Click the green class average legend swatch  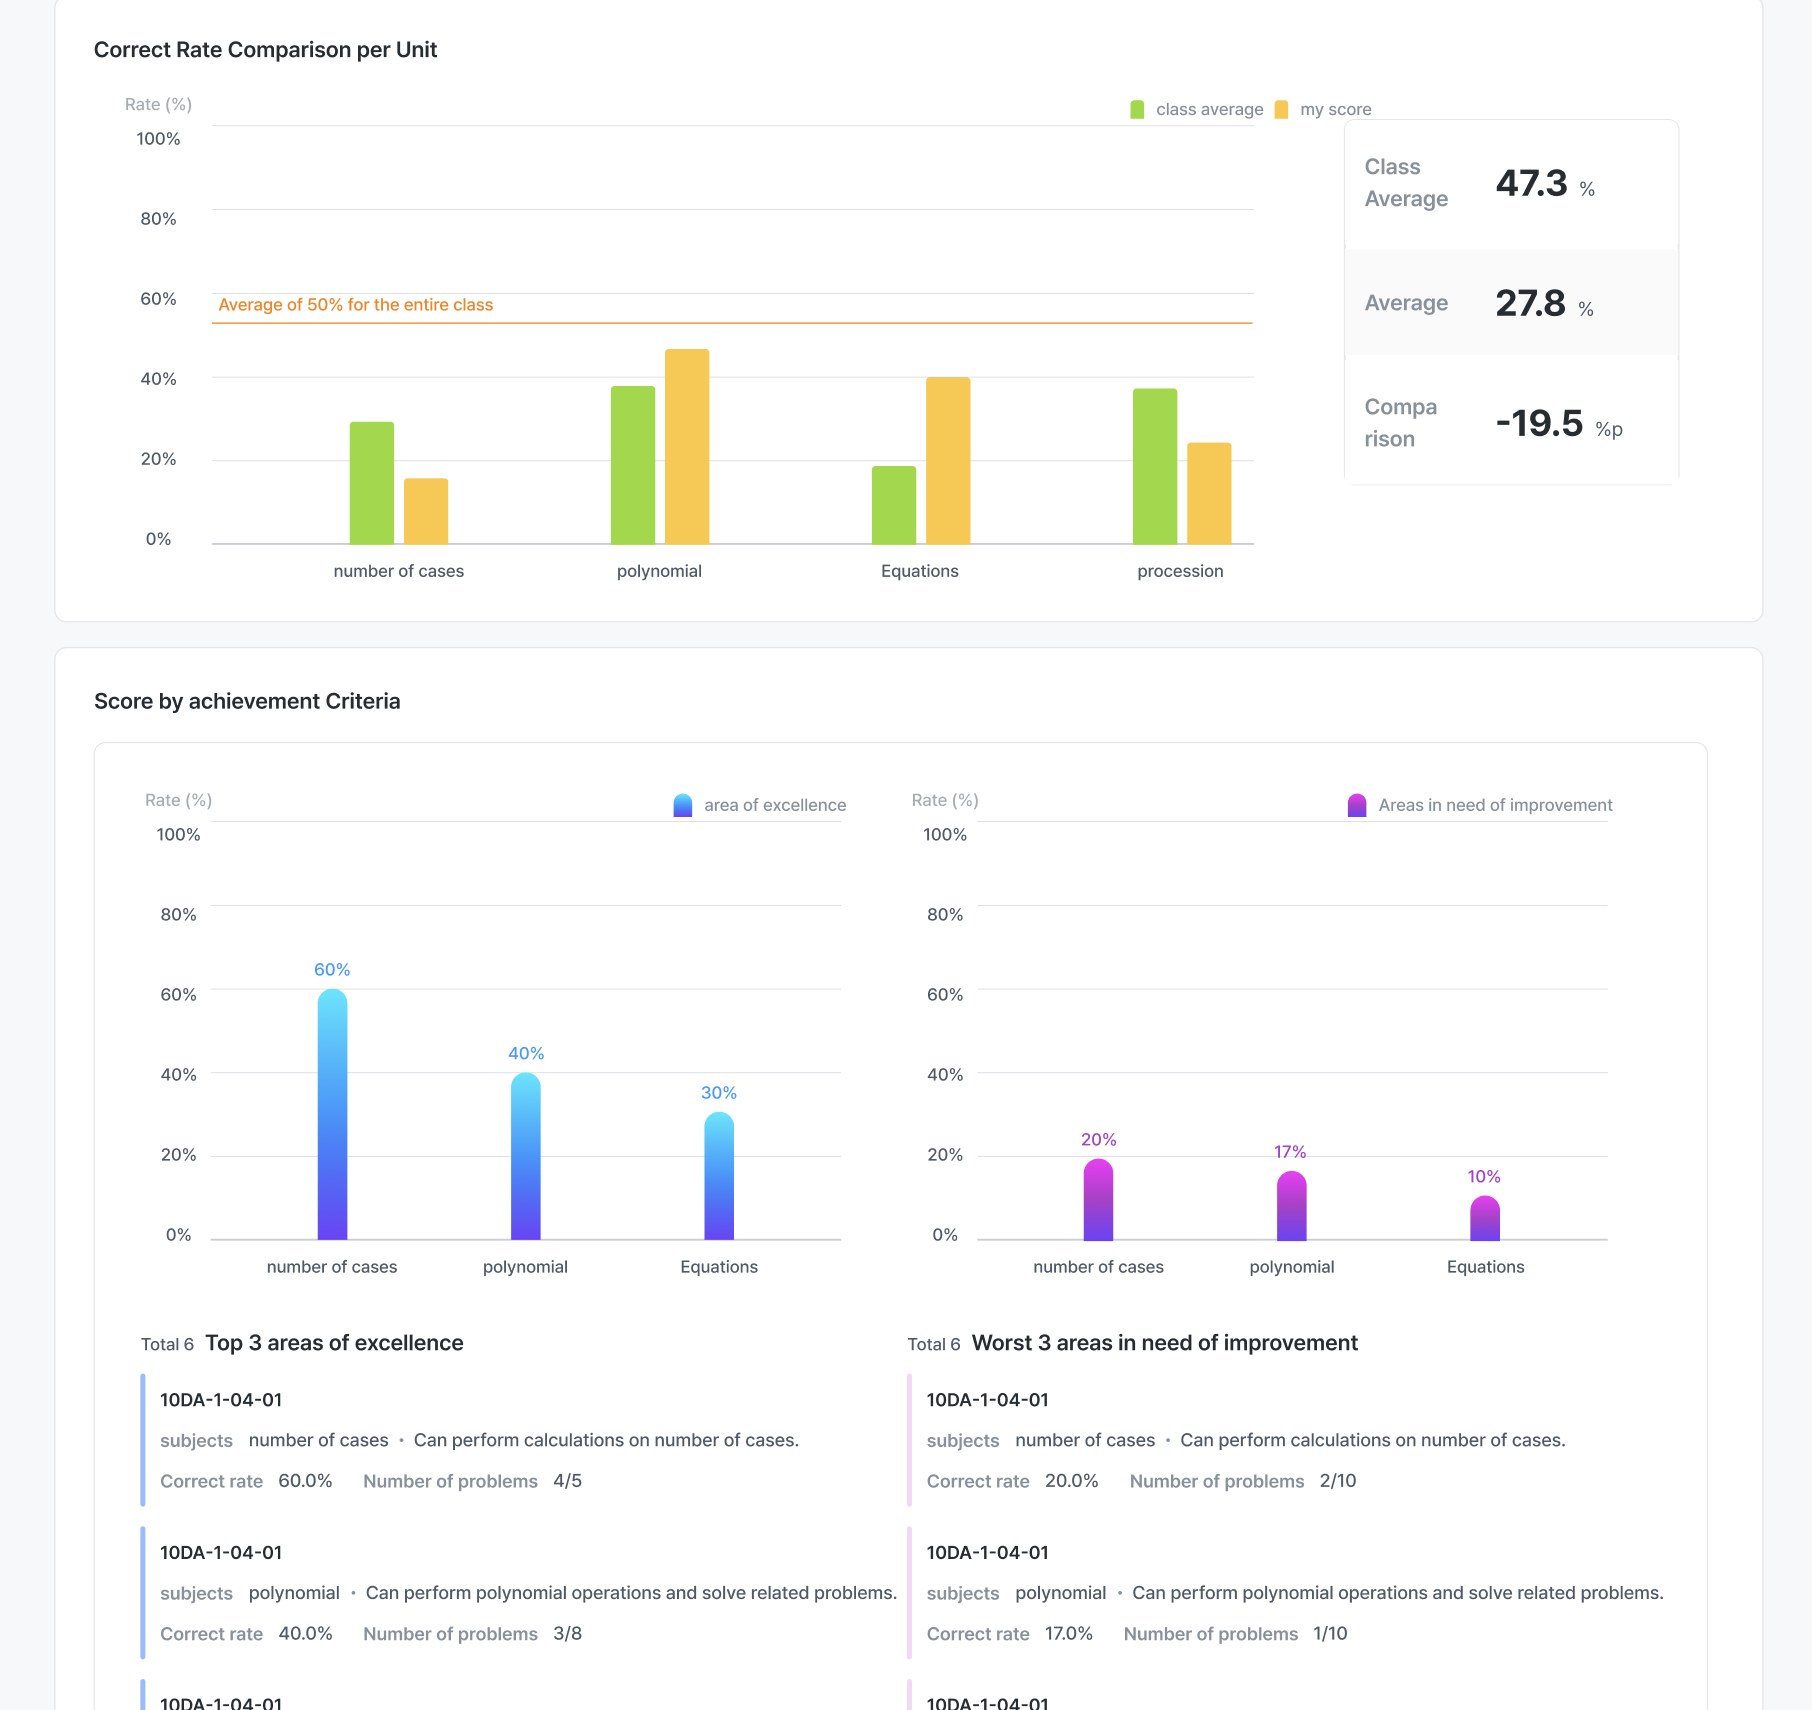(x=1137, y=110)
